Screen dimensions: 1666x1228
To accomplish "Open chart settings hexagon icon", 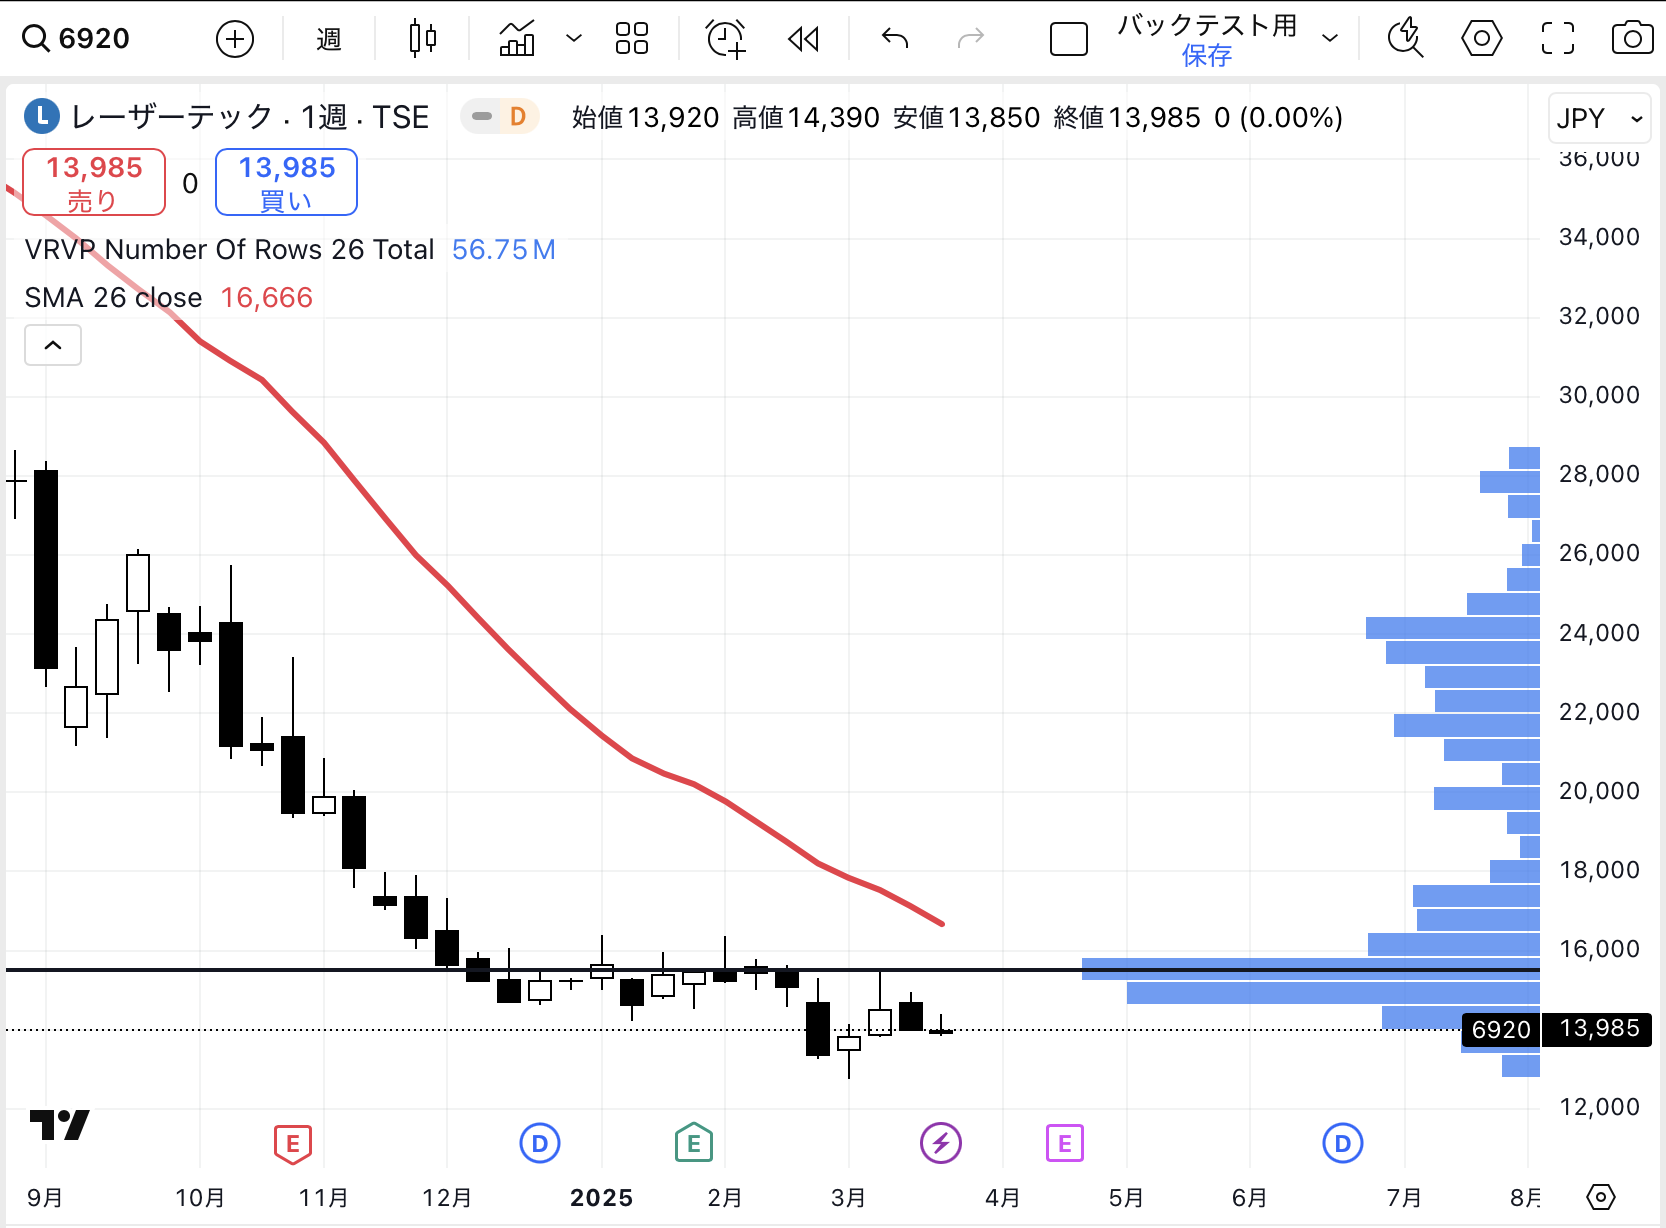I will 1481,39.
